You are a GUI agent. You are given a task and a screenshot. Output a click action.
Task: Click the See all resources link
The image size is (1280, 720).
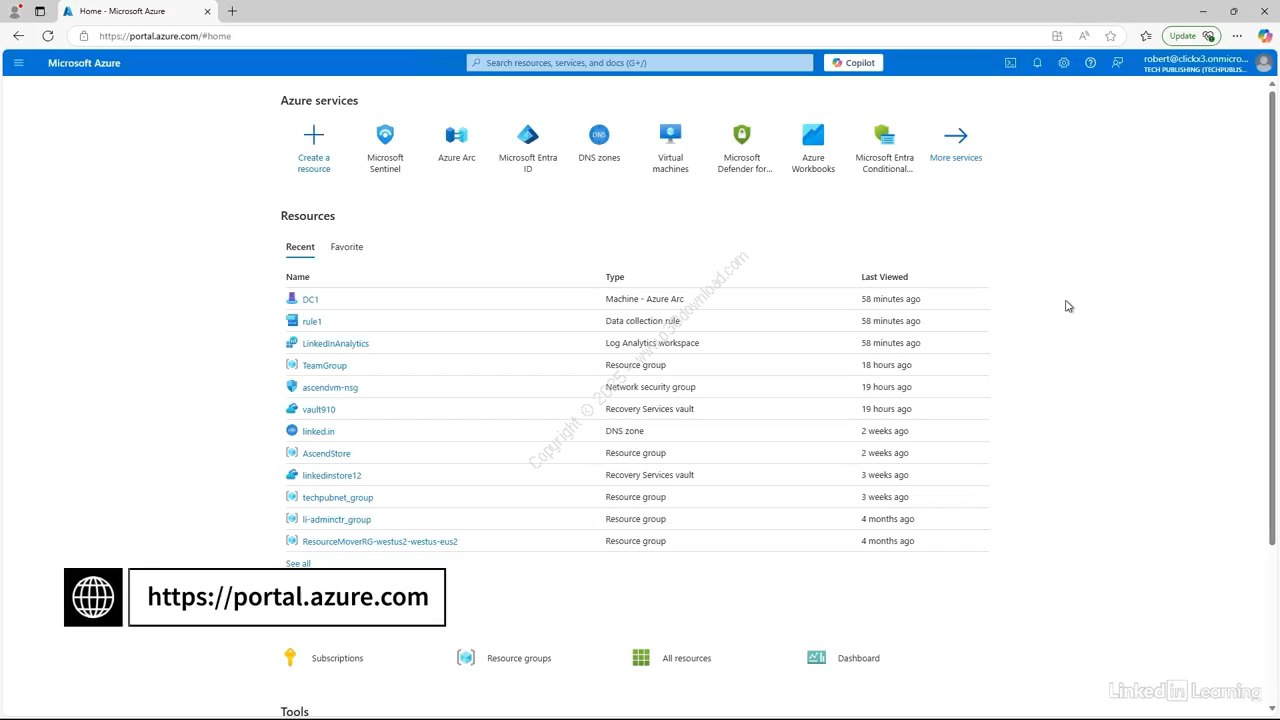(298, 563)
